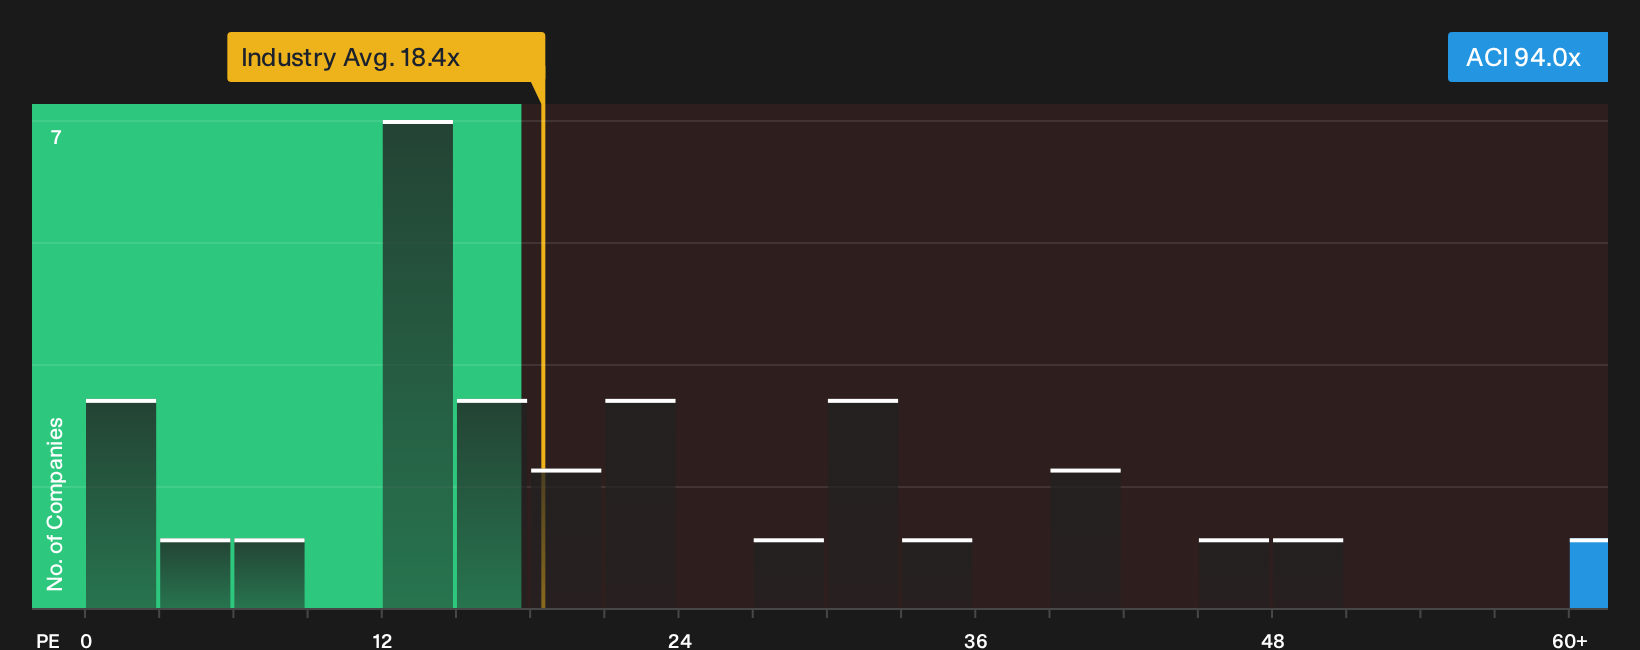
Task: Click the '12' x-axis label
Action: 382,640
